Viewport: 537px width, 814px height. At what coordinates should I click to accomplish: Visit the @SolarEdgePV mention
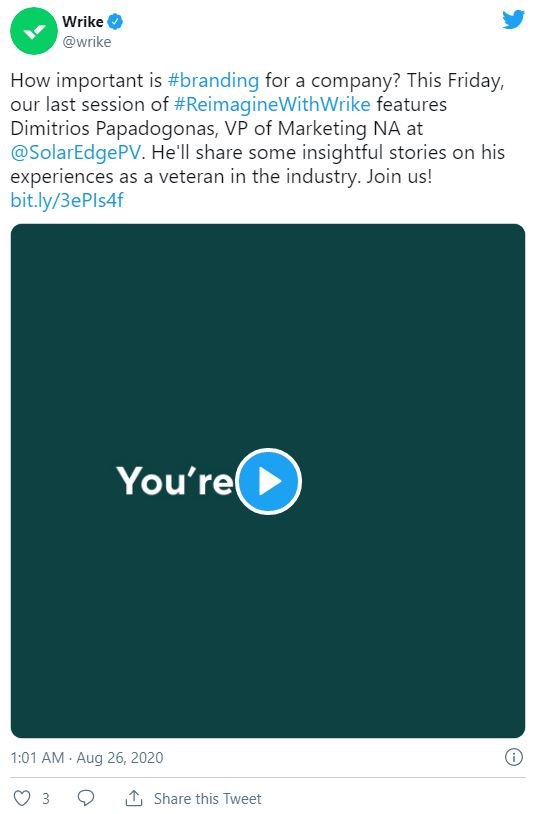pos(76,153)
